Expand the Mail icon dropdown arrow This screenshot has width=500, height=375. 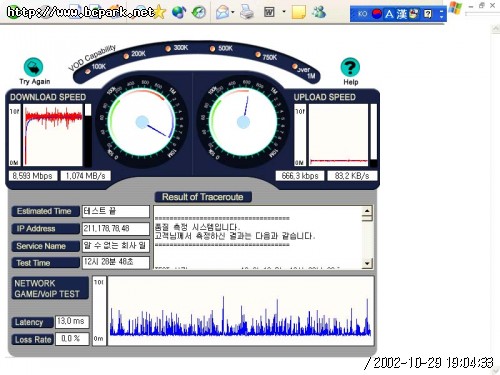click(233, 12)
